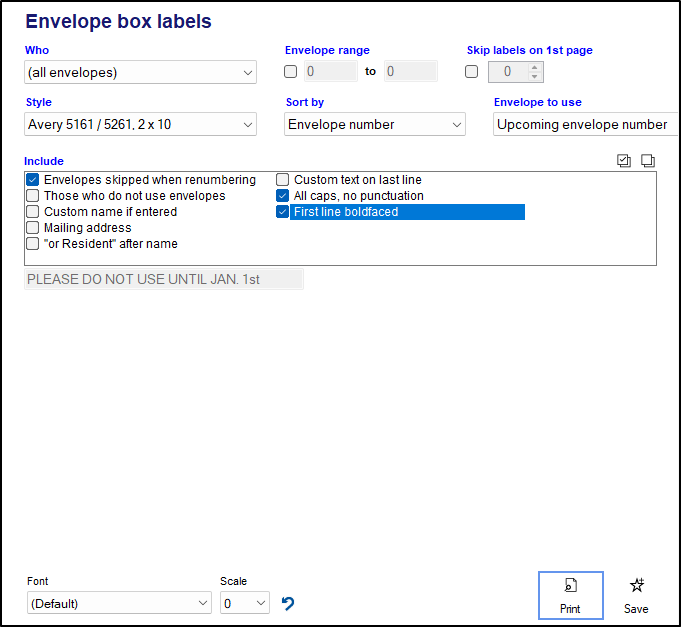Check Those who do not use envelopes
This screenshot has height=627, width=681.
[33, 196]
